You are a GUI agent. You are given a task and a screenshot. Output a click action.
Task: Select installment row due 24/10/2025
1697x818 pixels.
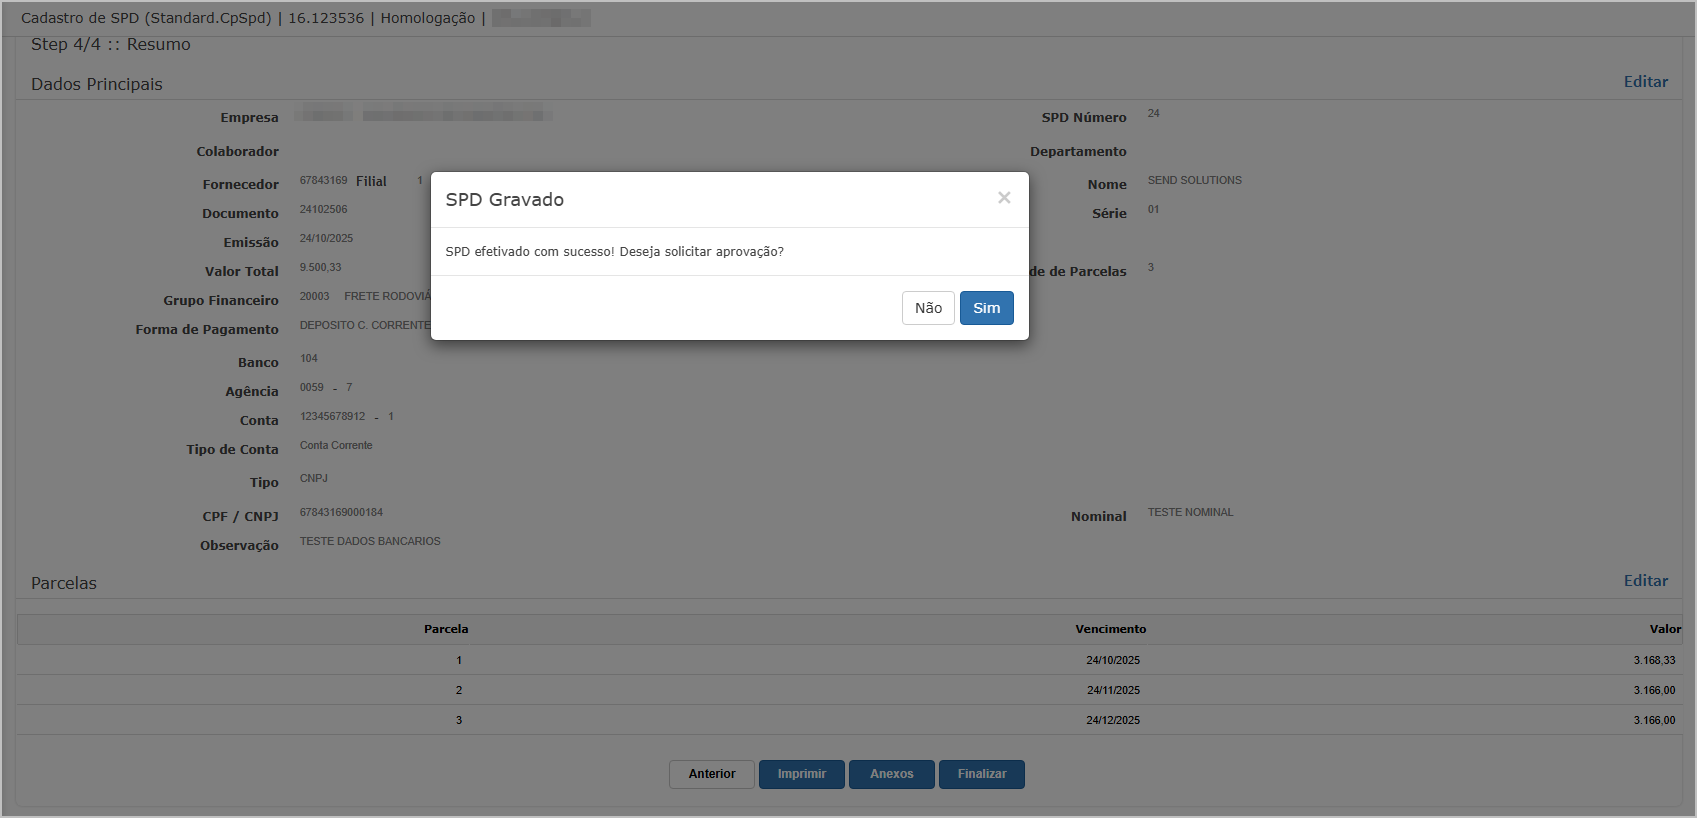1113,660
